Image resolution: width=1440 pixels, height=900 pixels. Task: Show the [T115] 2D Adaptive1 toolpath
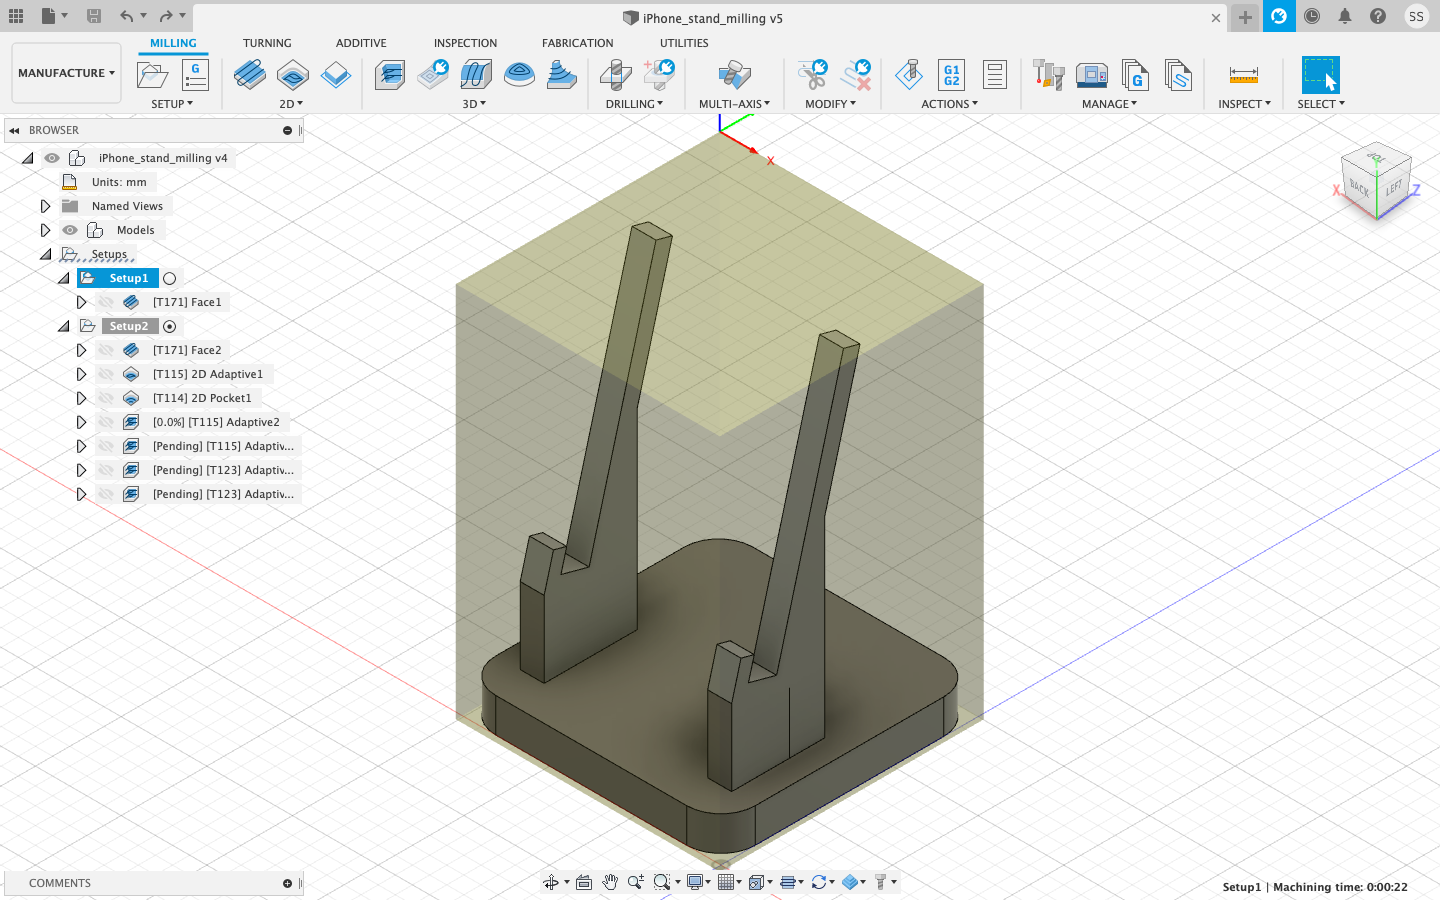(x=106, y=374)
